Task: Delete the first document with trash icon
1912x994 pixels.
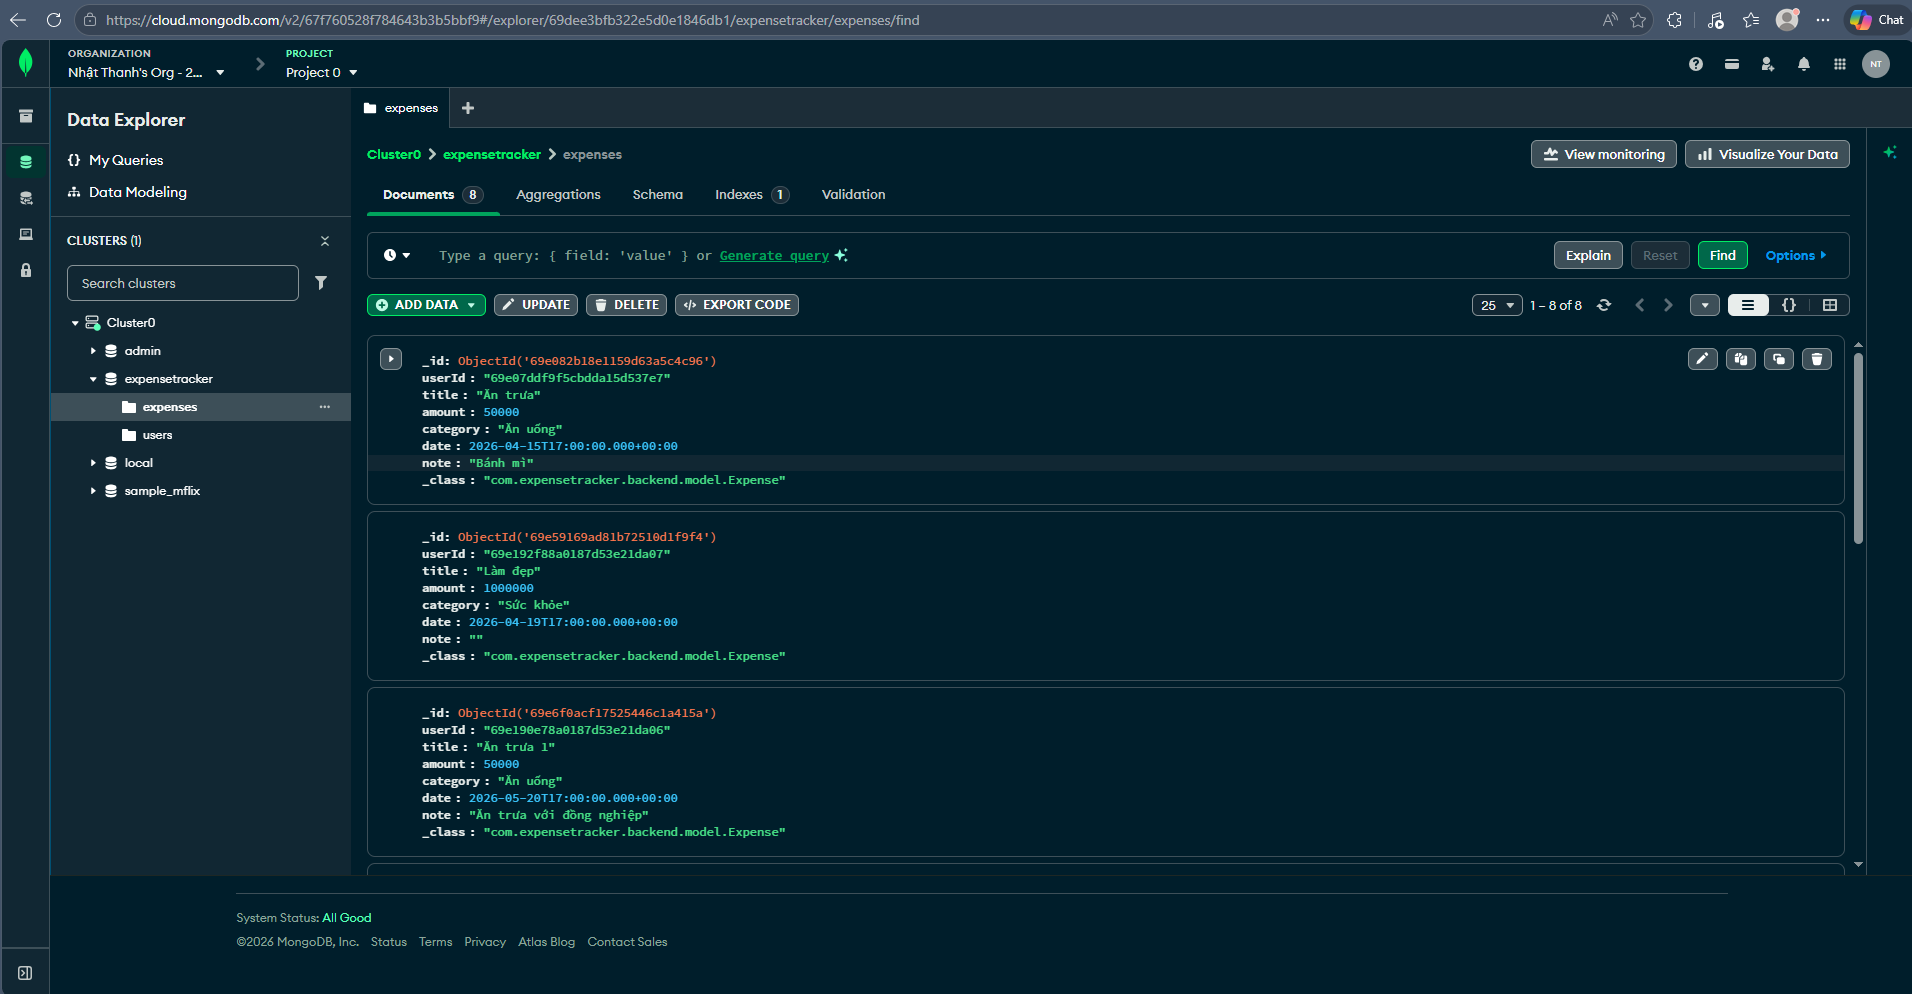Action: tap(1817, 359)
